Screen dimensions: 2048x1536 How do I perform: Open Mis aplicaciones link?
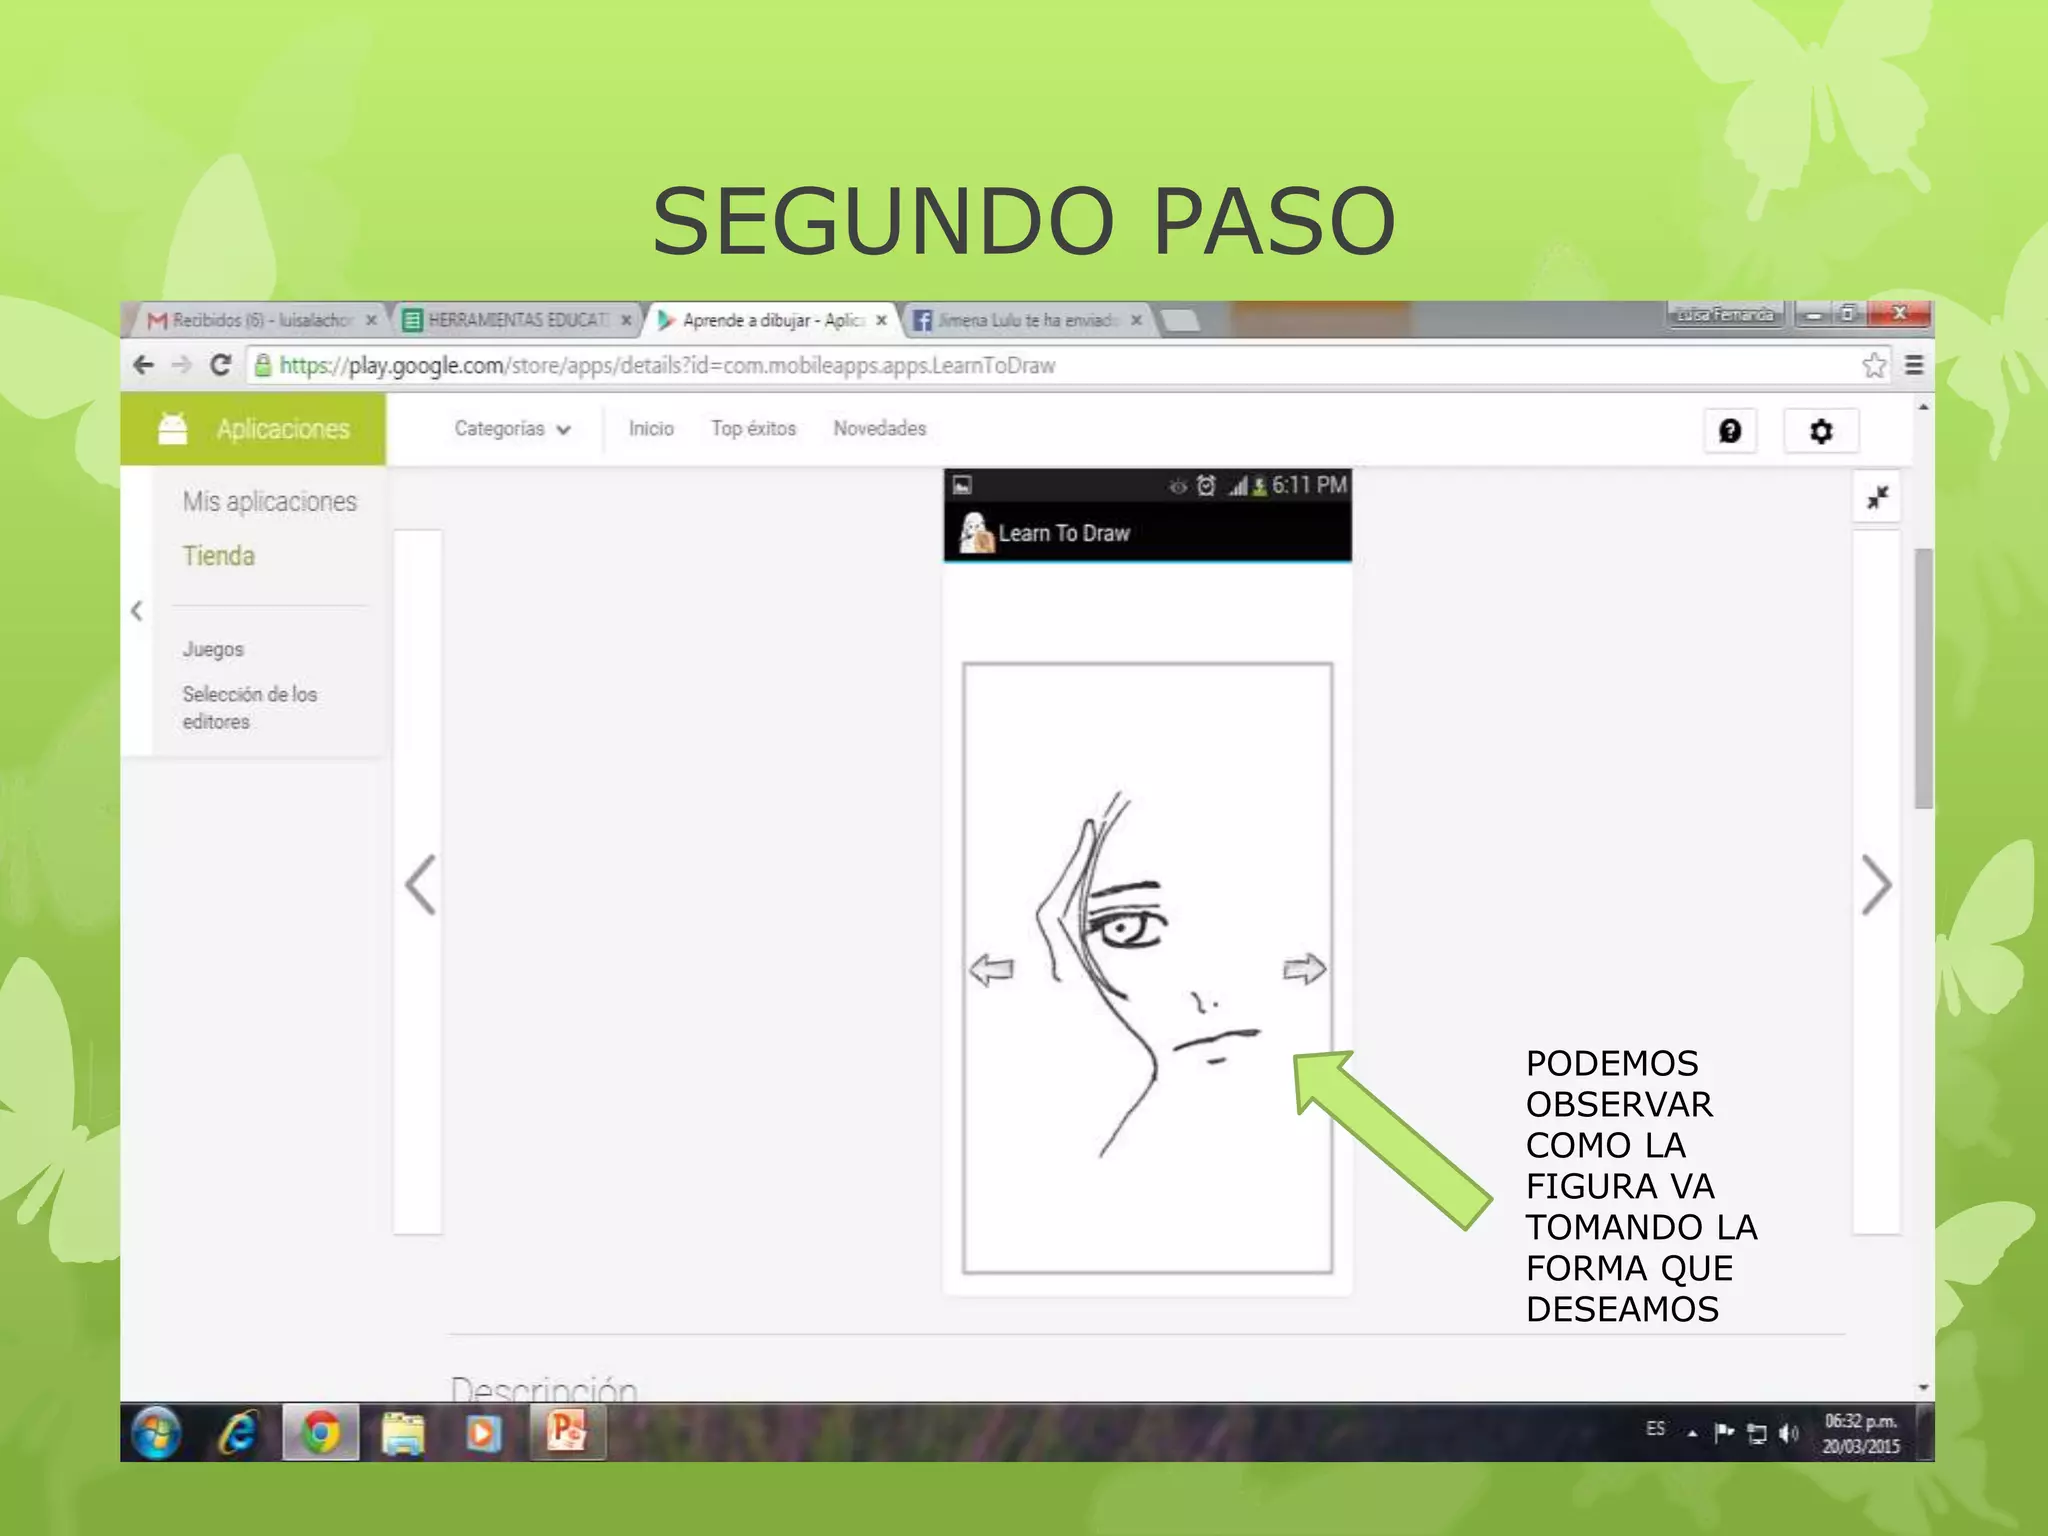[269, 502]
